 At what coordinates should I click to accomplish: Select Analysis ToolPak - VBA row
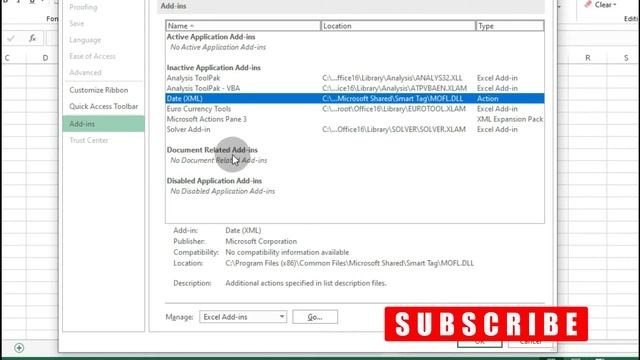pyautogui.click(x=355, y=88)
